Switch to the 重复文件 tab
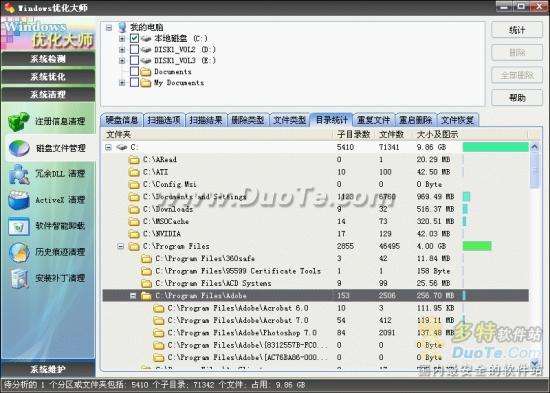This screenshot has width=550, height=393. click(374, 120)
